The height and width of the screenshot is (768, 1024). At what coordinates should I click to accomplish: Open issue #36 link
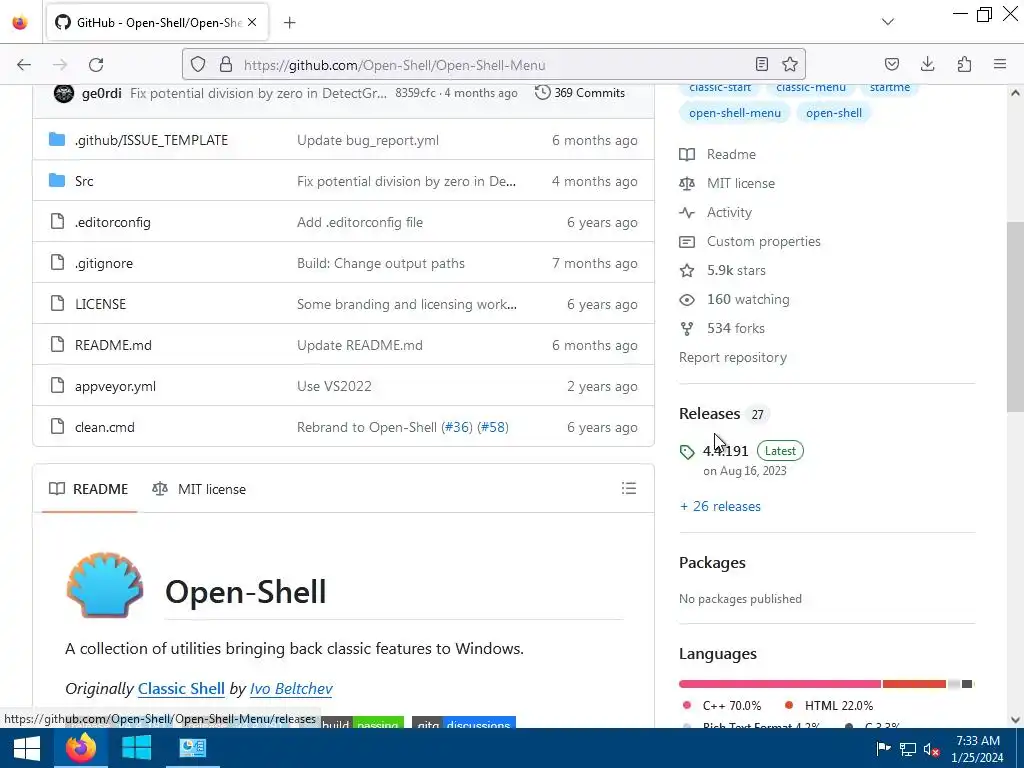(x=457, y=428)
